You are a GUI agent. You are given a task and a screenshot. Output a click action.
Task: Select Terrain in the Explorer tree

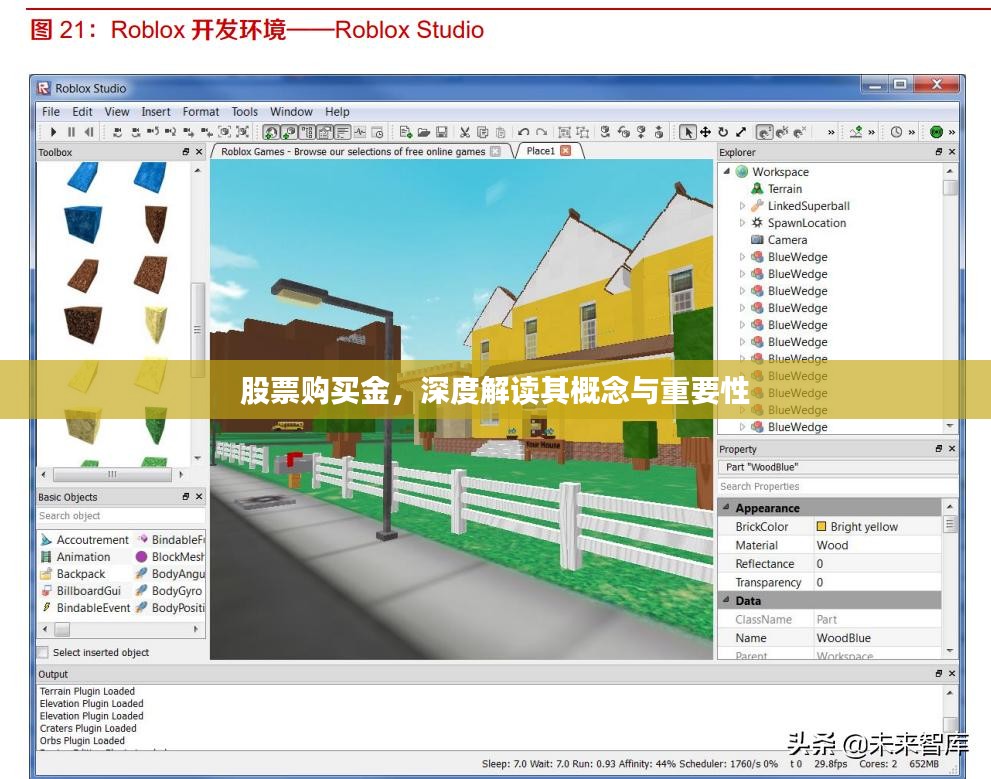pos(784,188)
